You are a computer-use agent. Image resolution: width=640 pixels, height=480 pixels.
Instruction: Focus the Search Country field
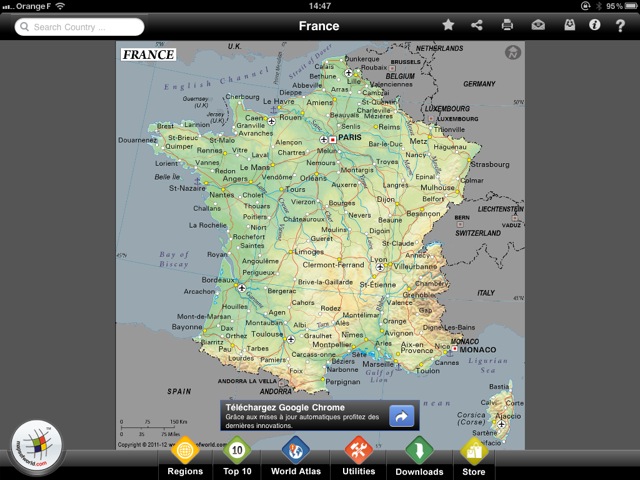click(x=80, y=27)
